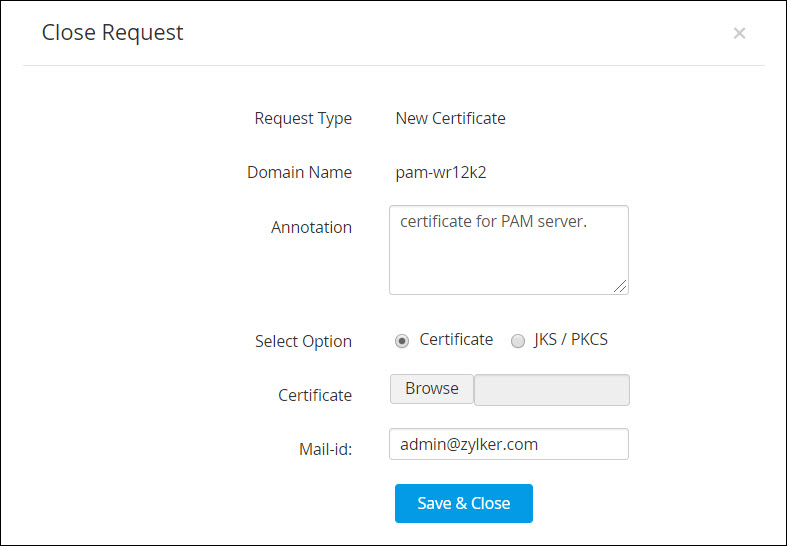Click the Browse button for certificate file
Image resolution: width=787 pixels, height=546 pixels.
(x=431, y=389)
